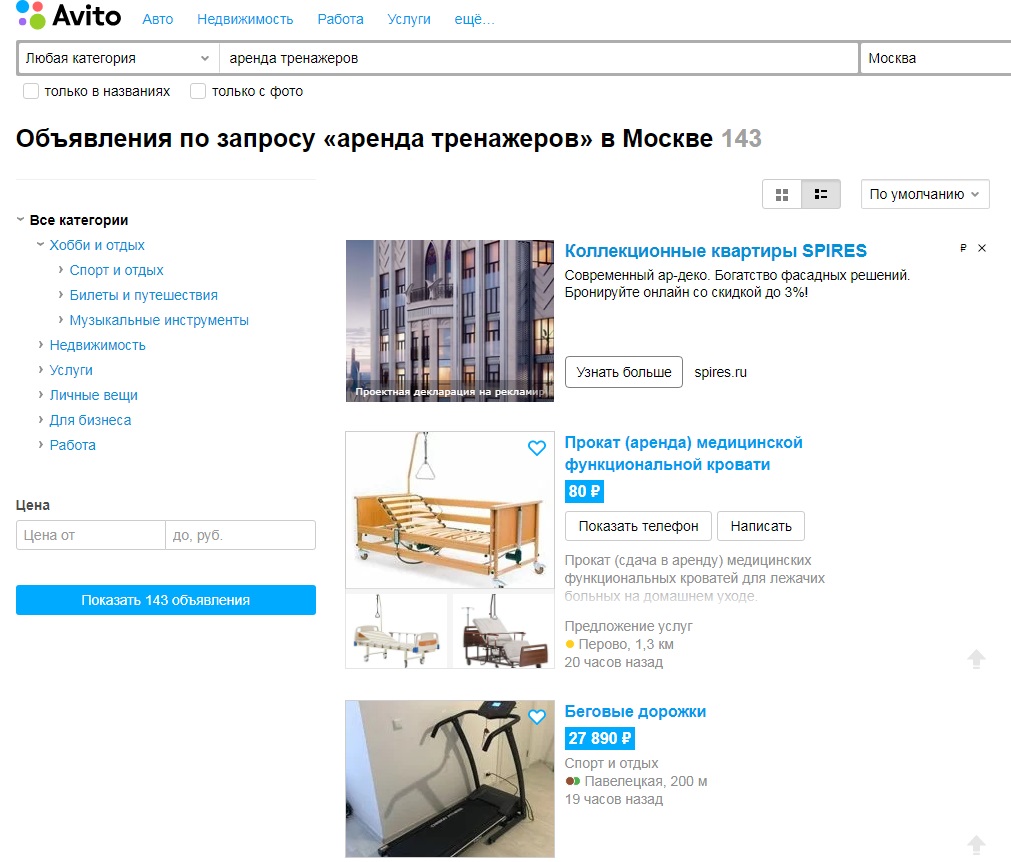
Task: Open 'Беговые дорожки' listing title
Action: 635,711
